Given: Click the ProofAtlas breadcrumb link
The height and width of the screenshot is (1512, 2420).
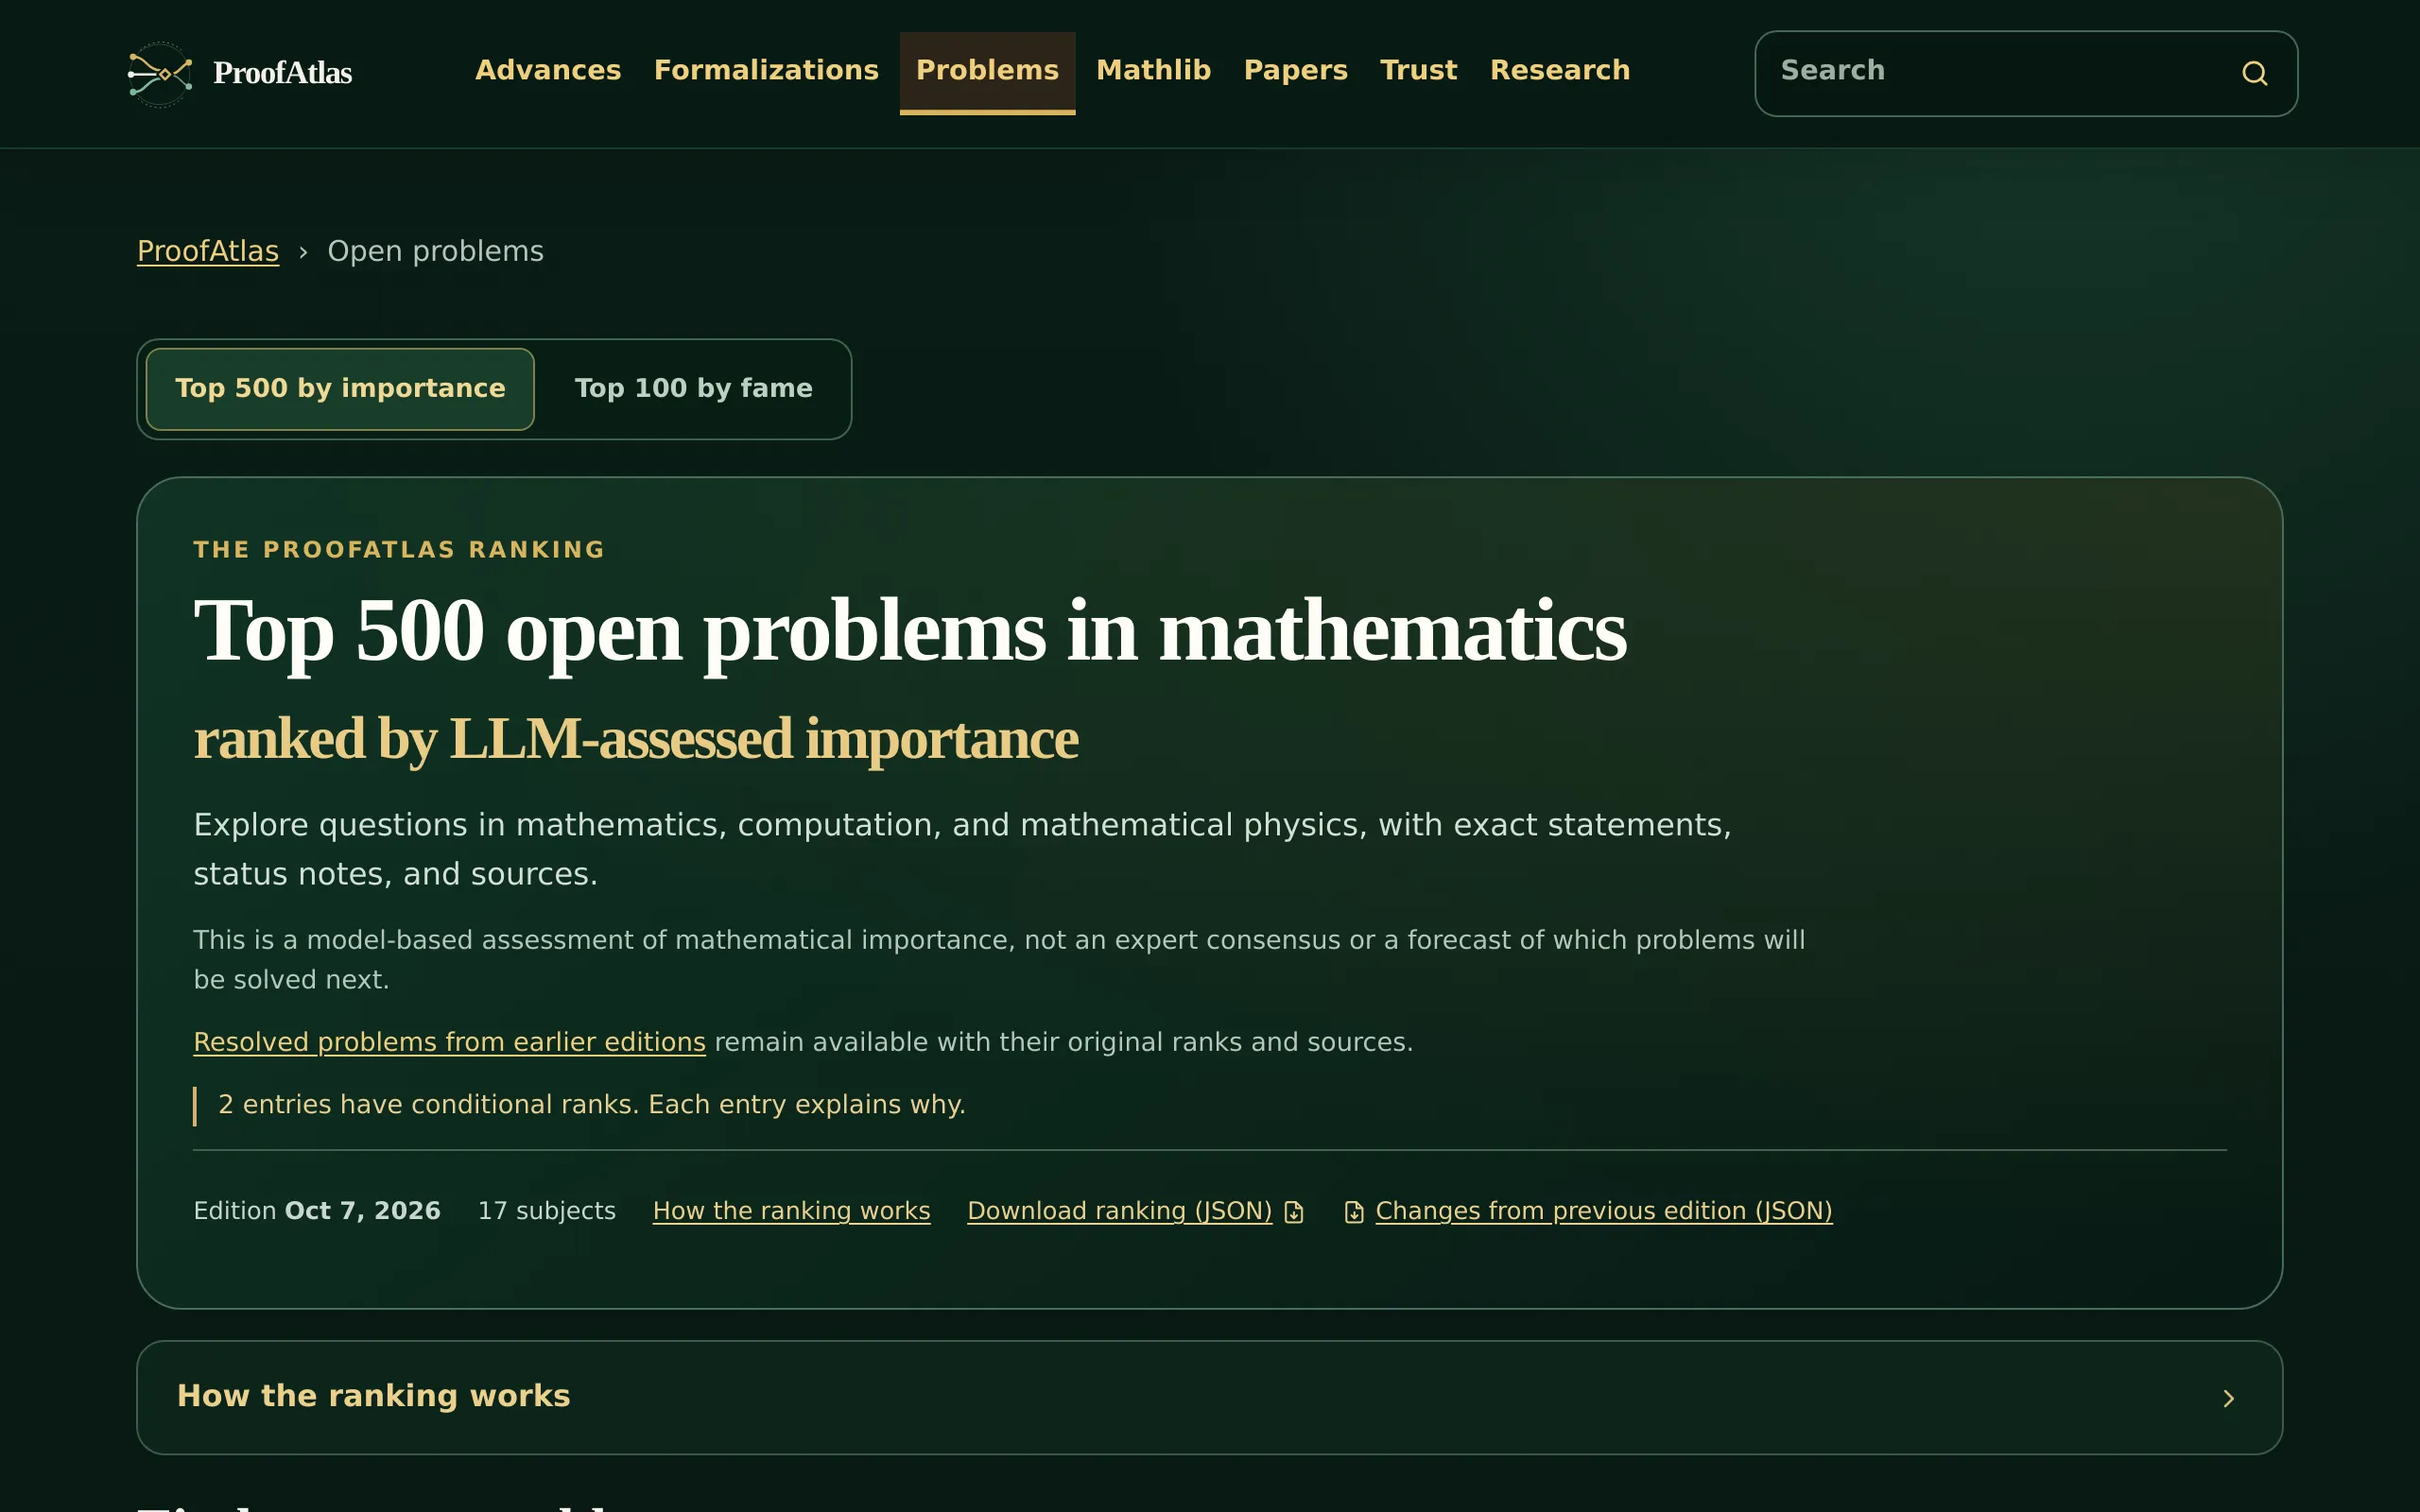Looking at the screenshot, I should click(x=208, y=251).
